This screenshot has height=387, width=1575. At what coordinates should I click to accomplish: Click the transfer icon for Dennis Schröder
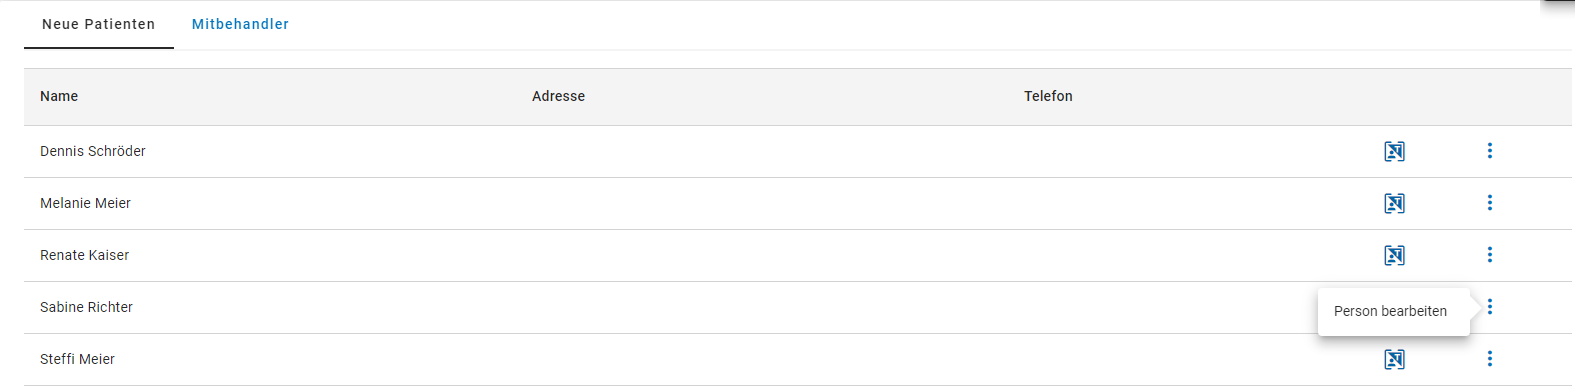pyautogui.click(x=1394, y=151)
